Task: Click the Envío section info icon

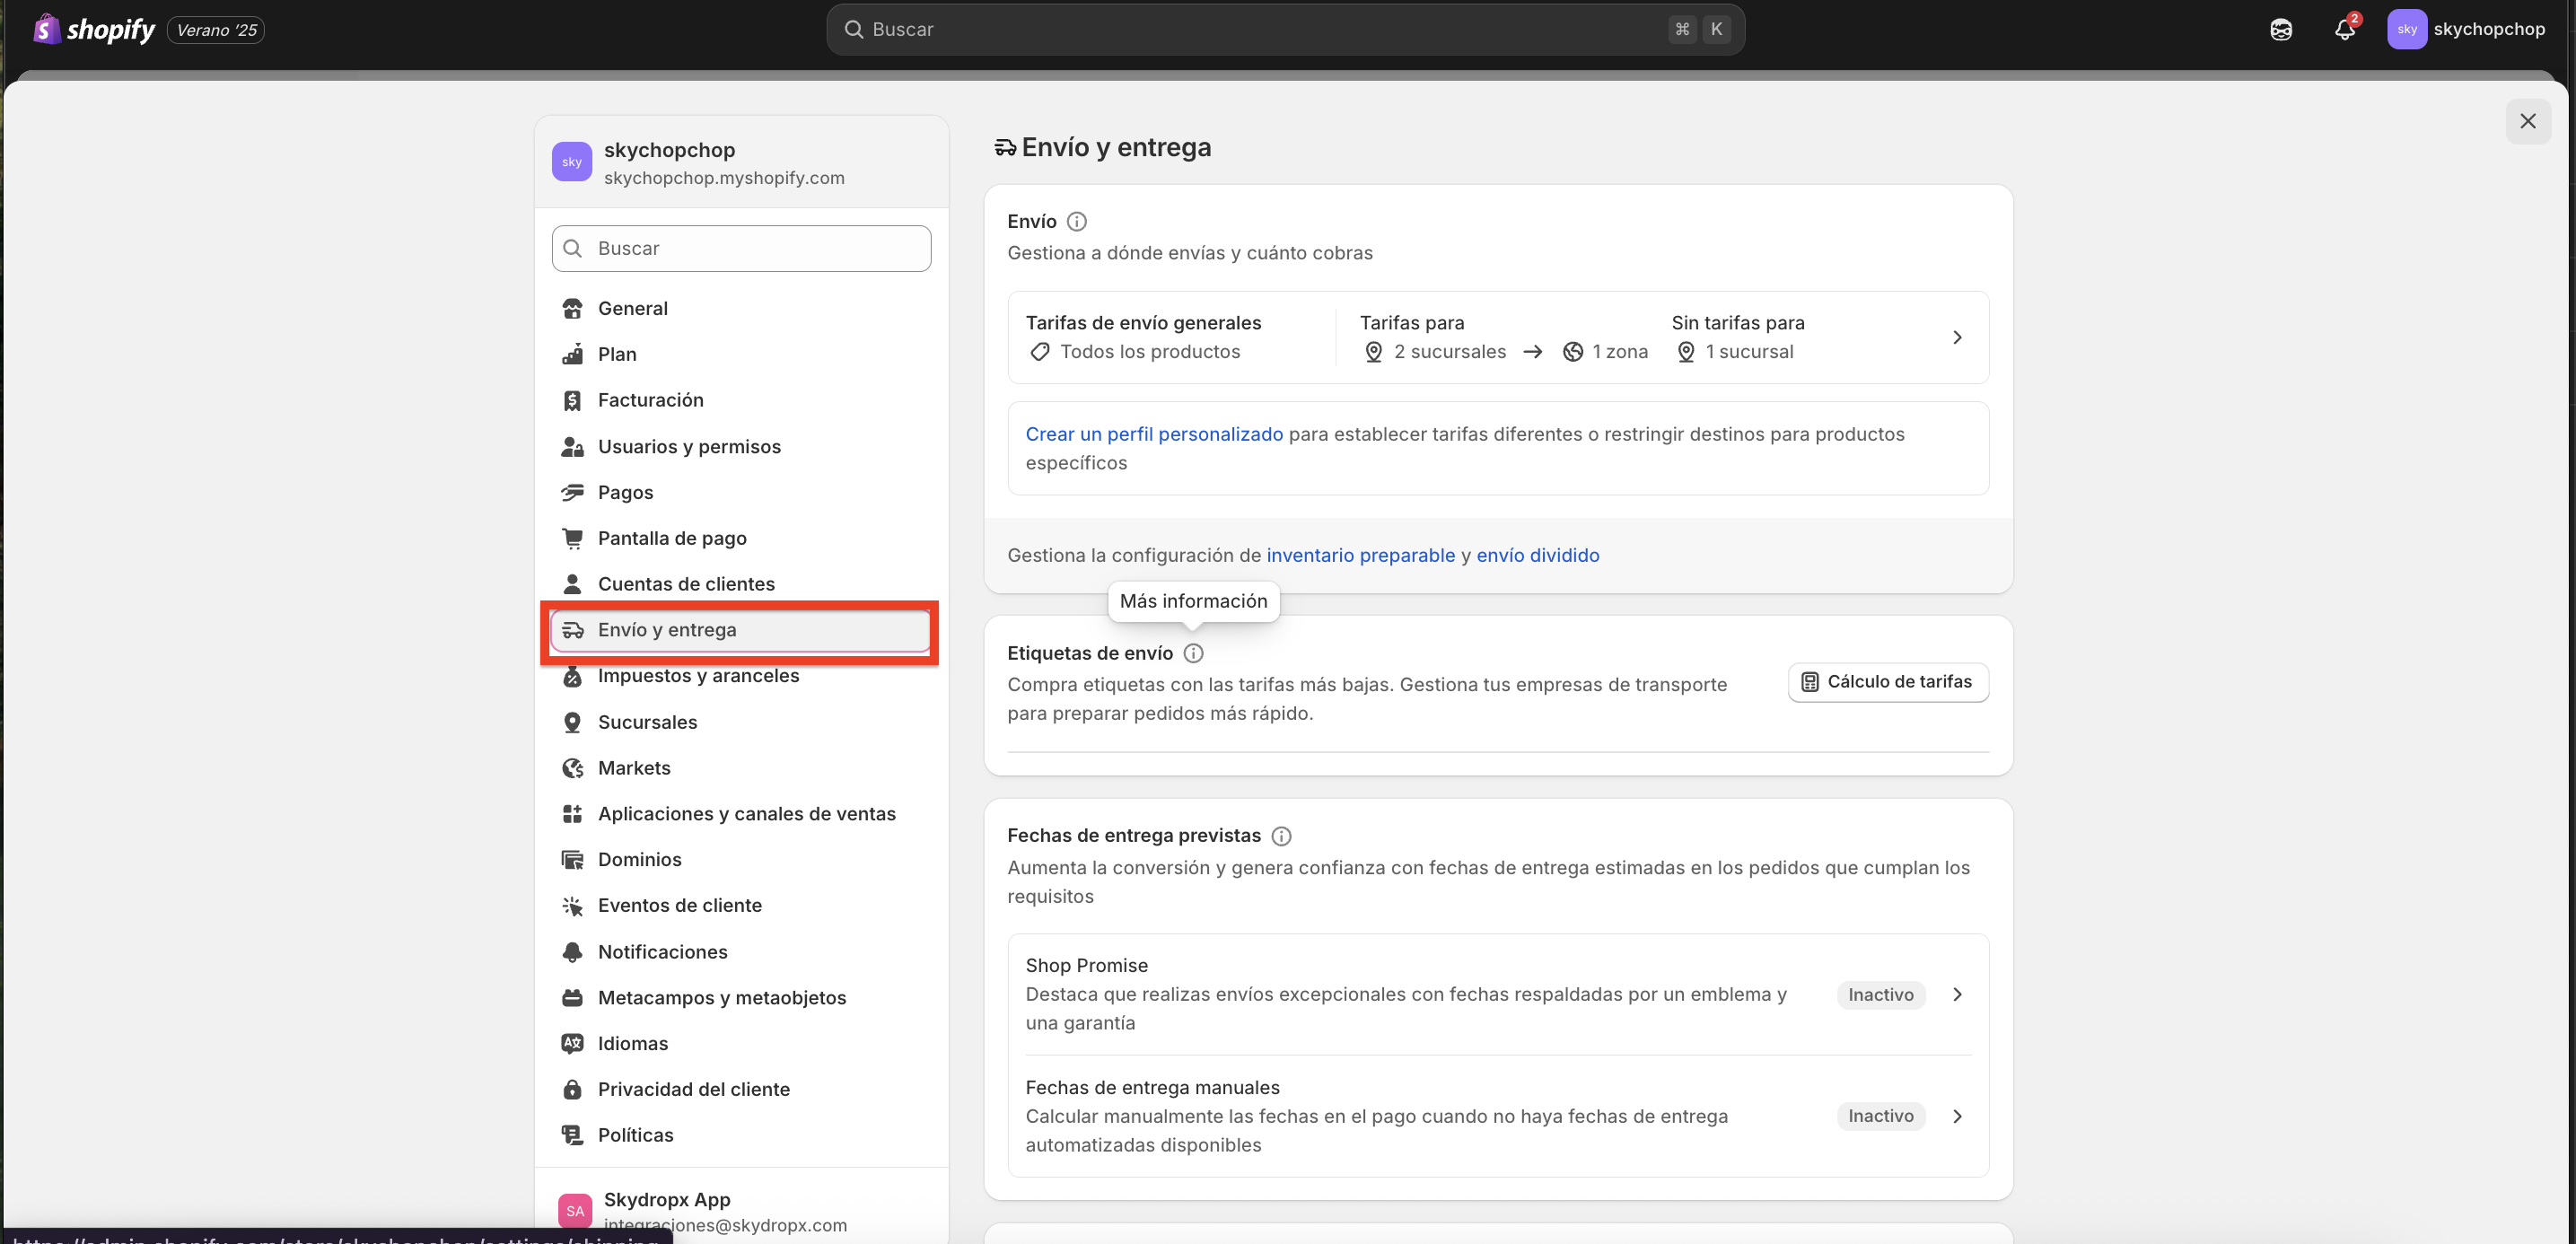Action: 1077,222
